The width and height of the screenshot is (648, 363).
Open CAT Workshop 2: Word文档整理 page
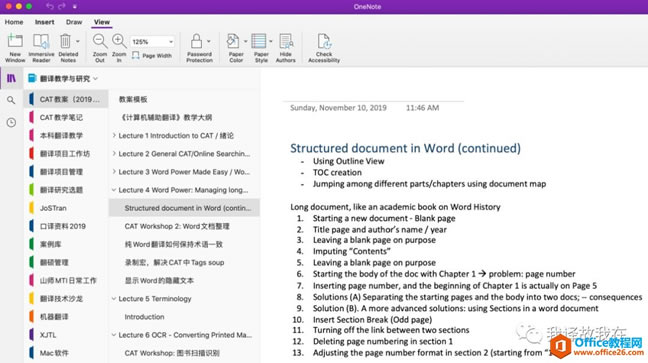[184, 226]
